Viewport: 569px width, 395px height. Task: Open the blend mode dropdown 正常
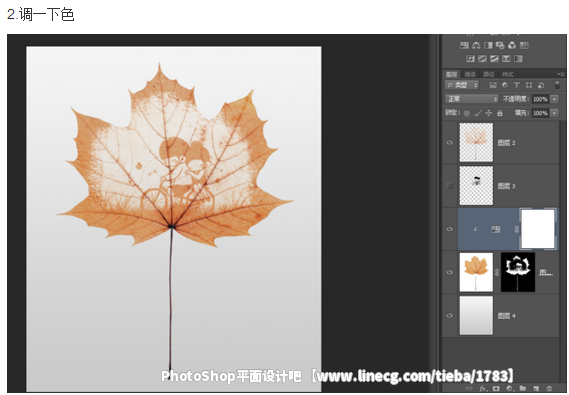point(472,99)
